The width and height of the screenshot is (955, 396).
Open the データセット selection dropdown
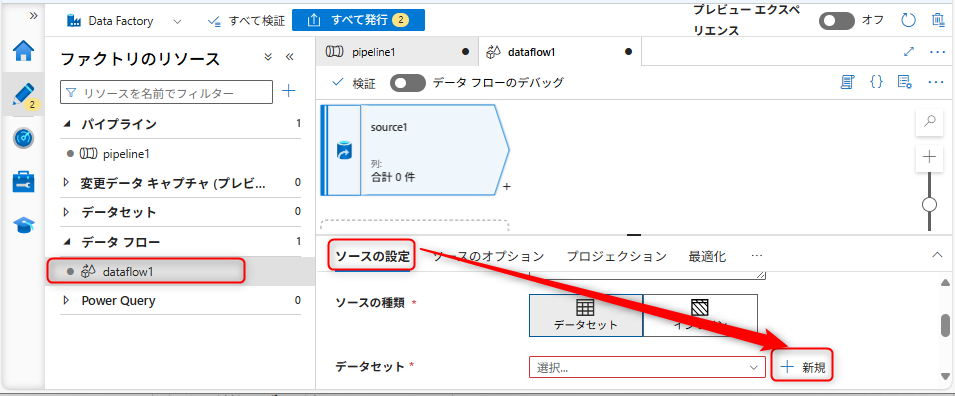click(647, 367)
